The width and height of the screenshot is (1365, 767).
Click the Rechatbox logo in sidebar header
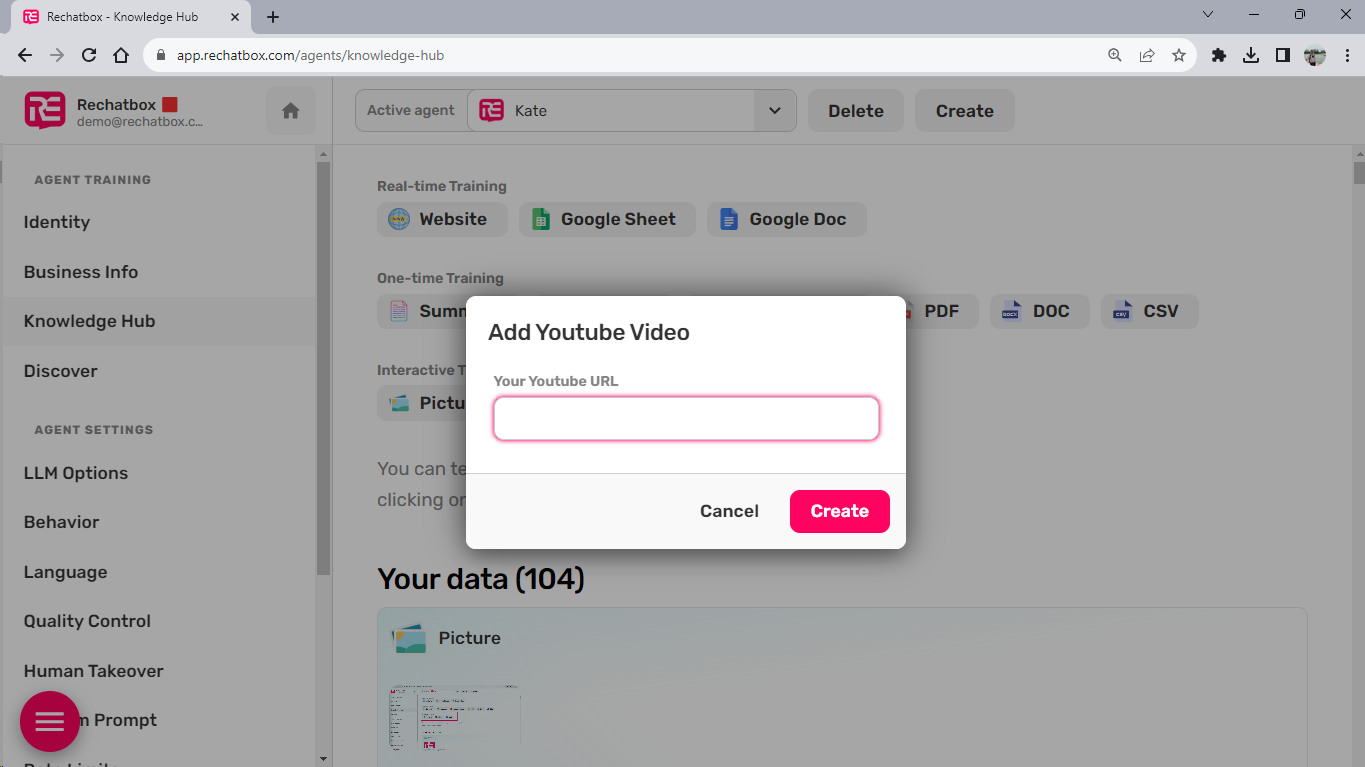click(x=45, y=111)
